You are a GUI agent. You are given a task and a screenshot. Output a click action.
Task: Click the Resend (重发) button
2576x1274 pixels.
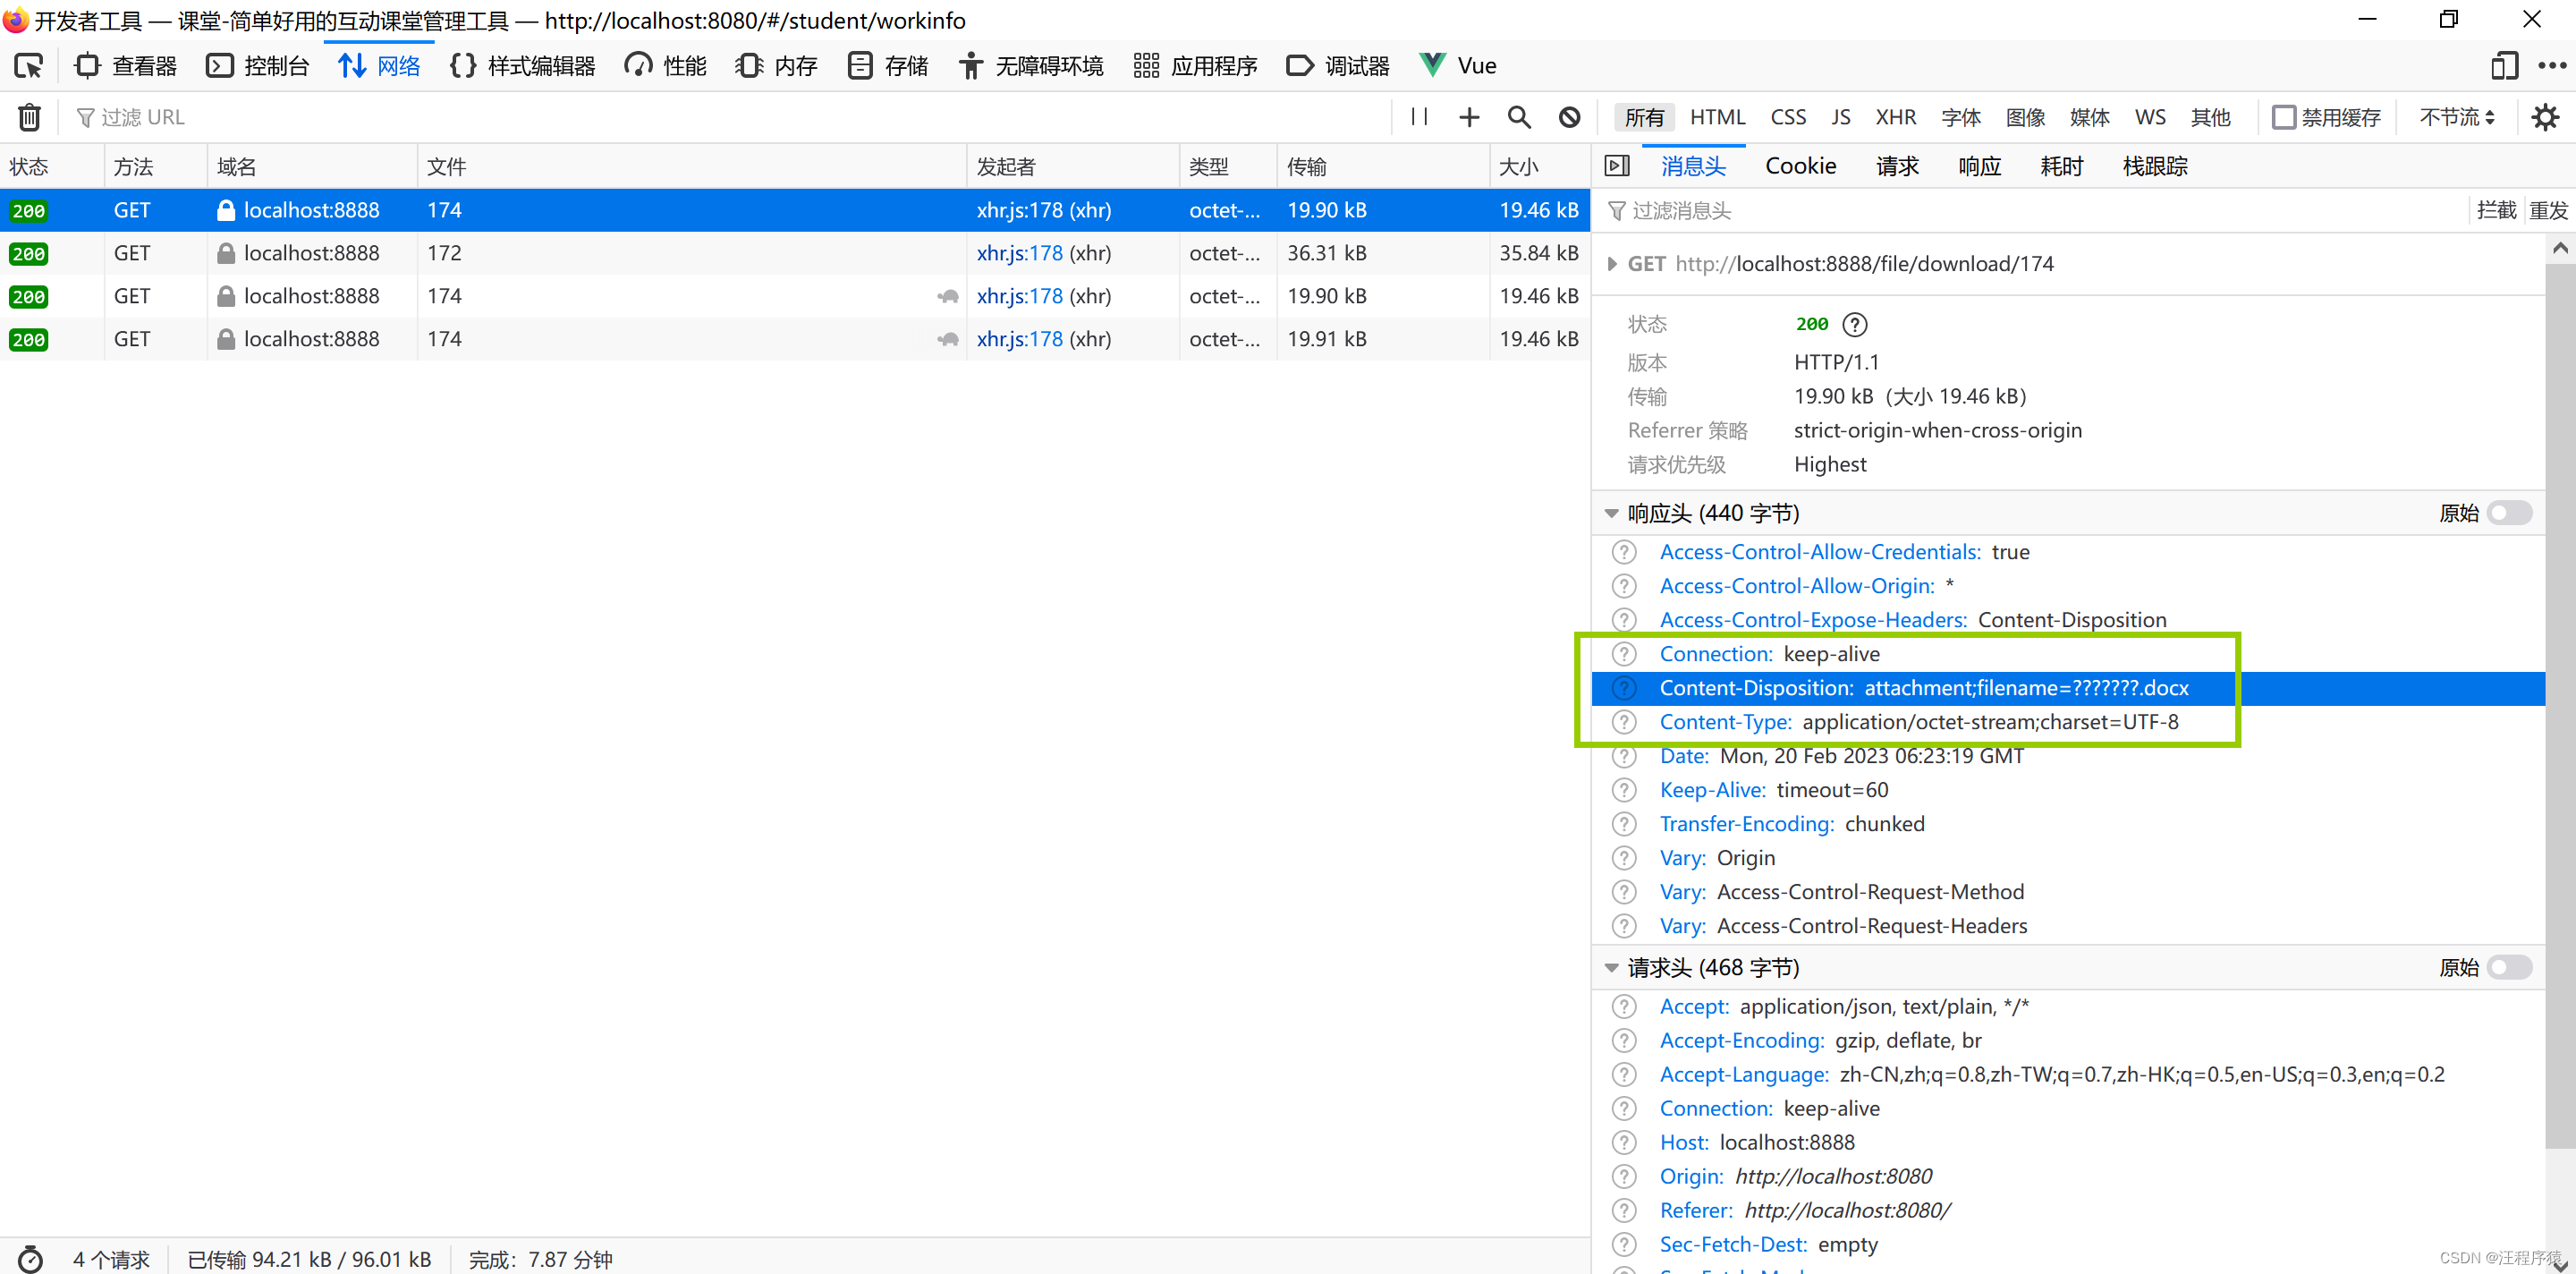pos(2548,210)
